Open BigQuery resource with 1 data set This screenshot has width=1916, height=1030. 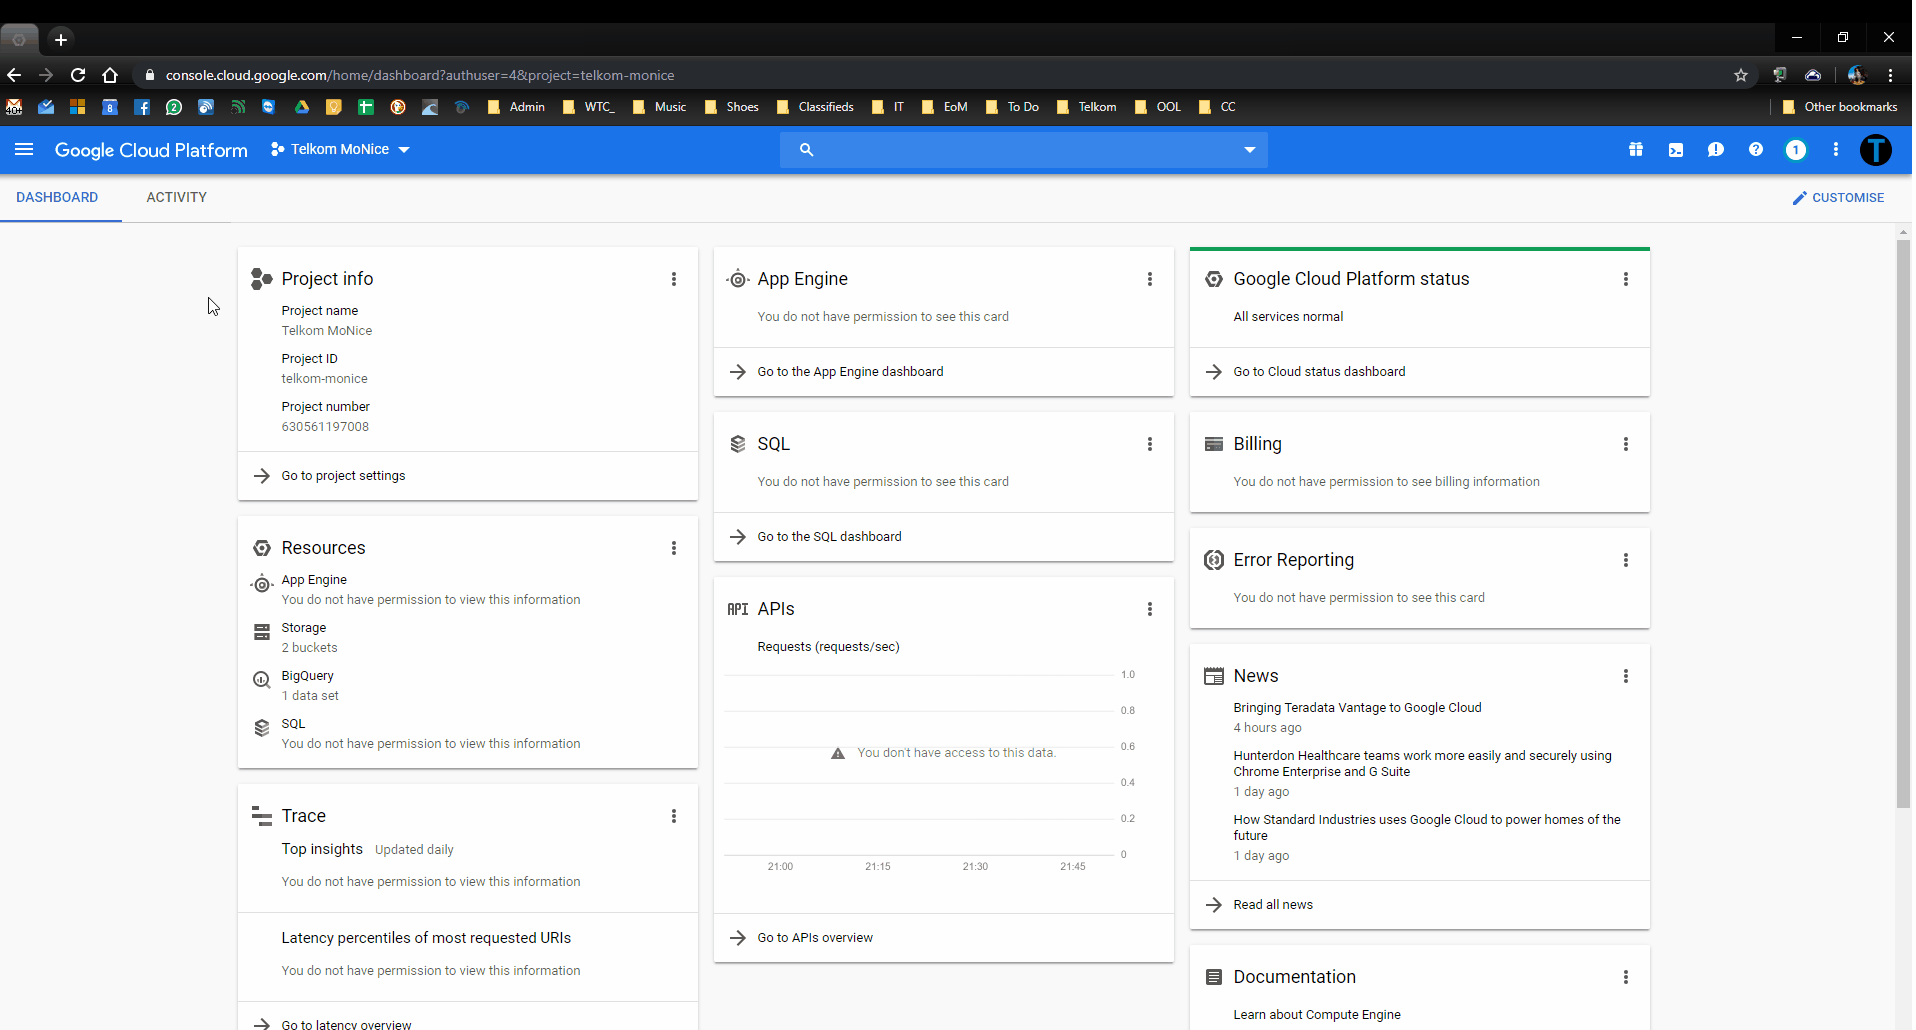(x=309, y=686)
